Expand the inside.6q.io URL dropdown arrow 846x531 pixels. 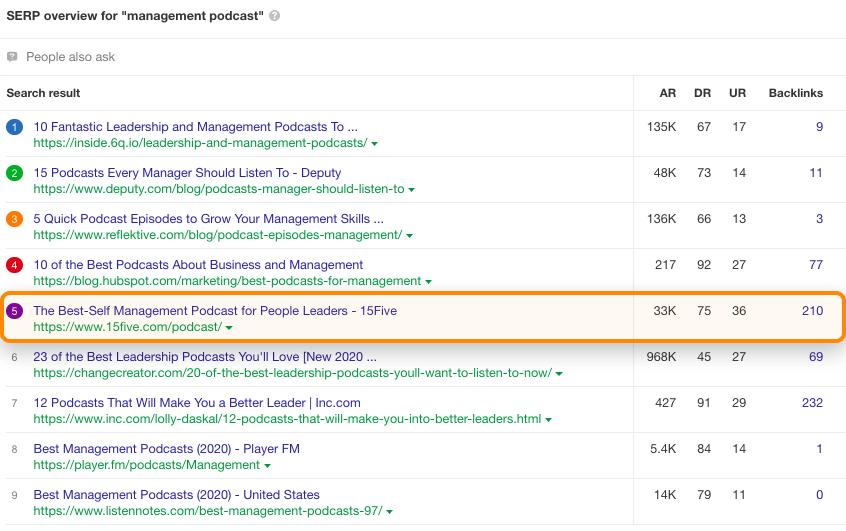tap(374, 144)
